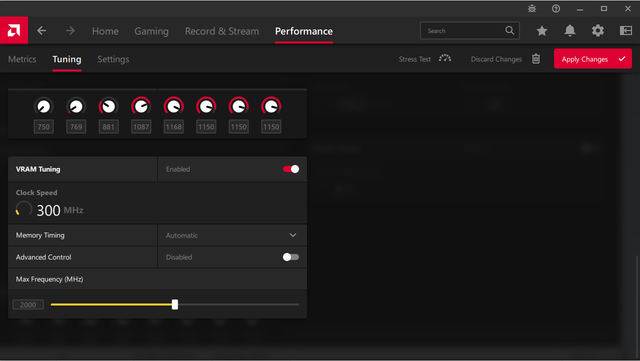This screenshot has height=361, width=640.
Task: Click the Stress Test gauge icon
Action: (x=445, y=59)
